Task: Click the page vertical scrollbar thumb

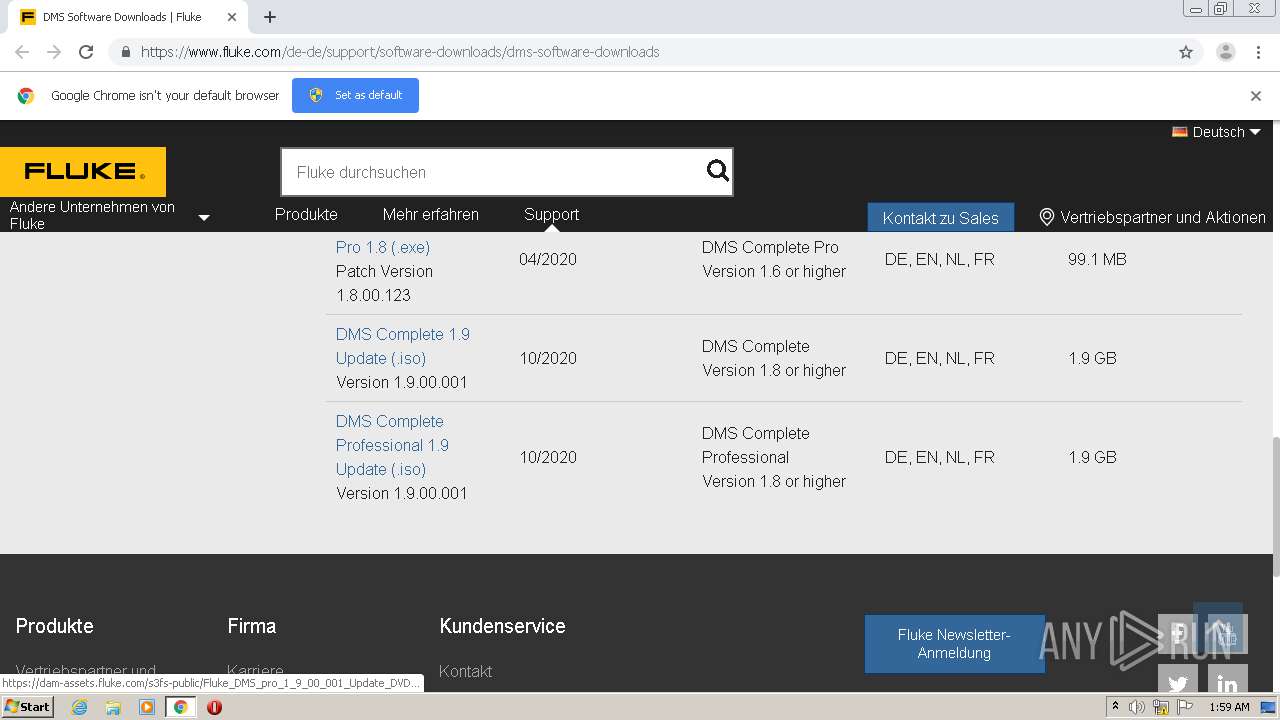Action: (1275, 506)
